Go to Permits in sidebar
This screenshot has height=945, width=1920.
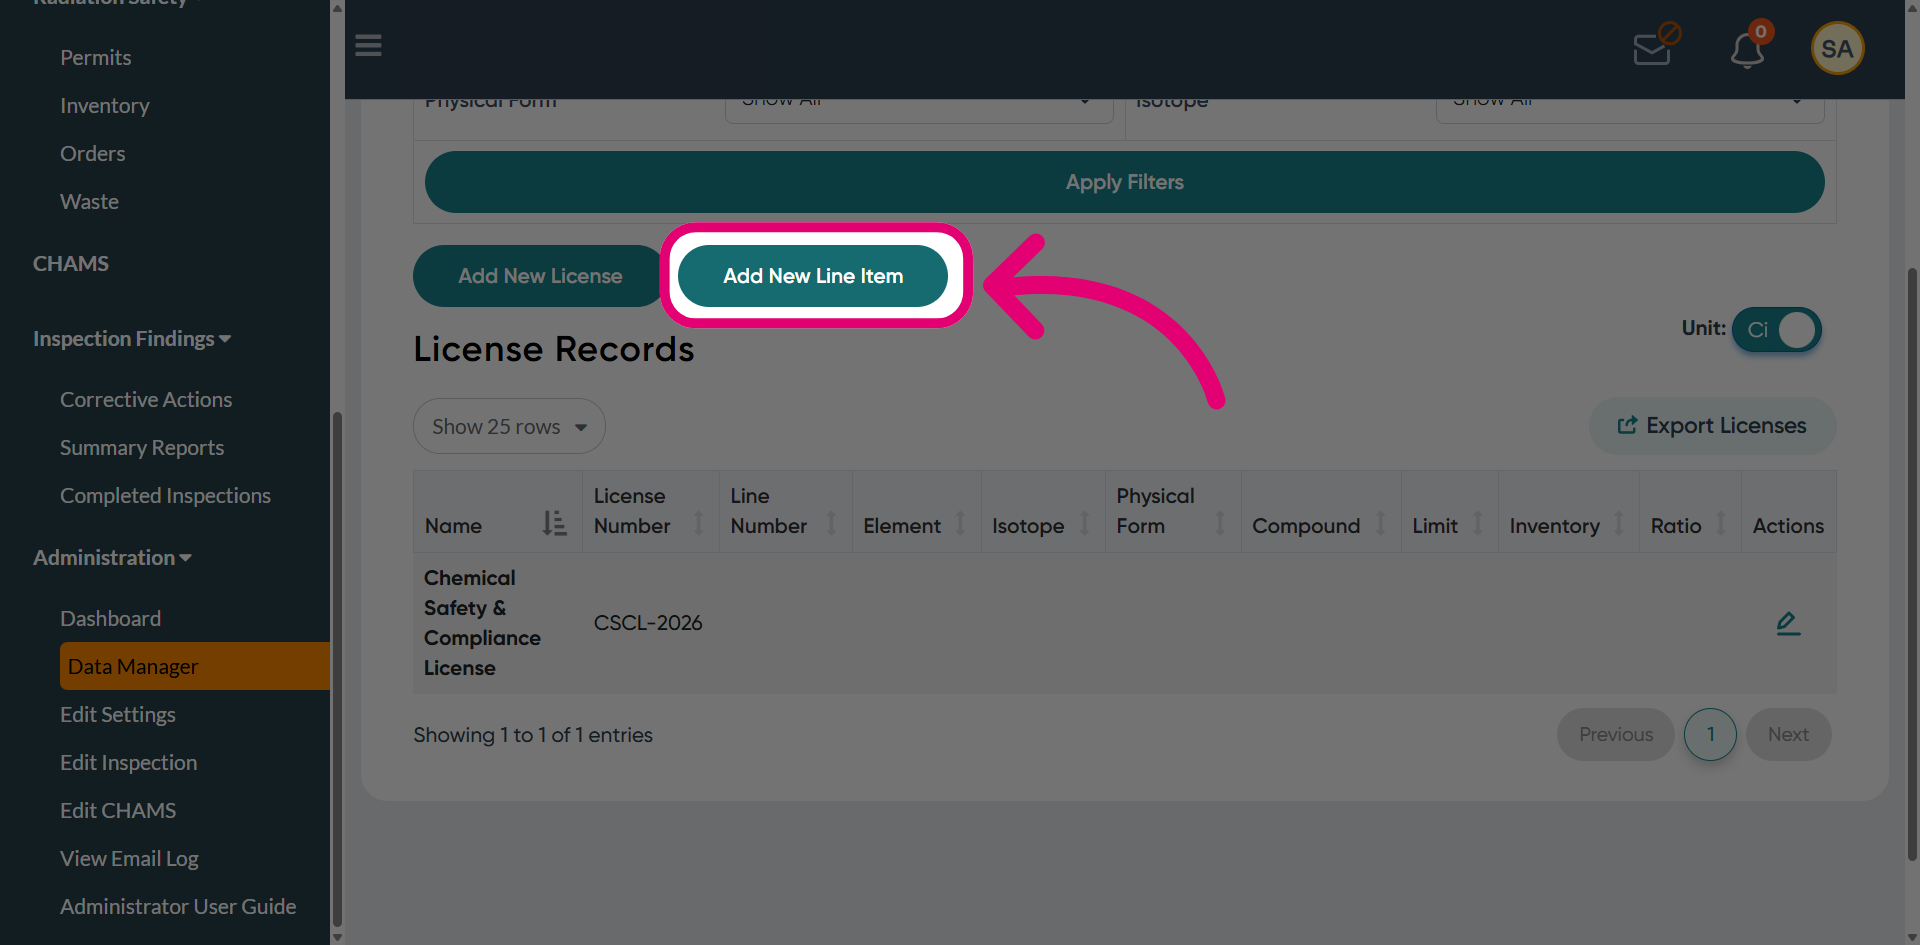pyautogui.click(x=96, y=58)
